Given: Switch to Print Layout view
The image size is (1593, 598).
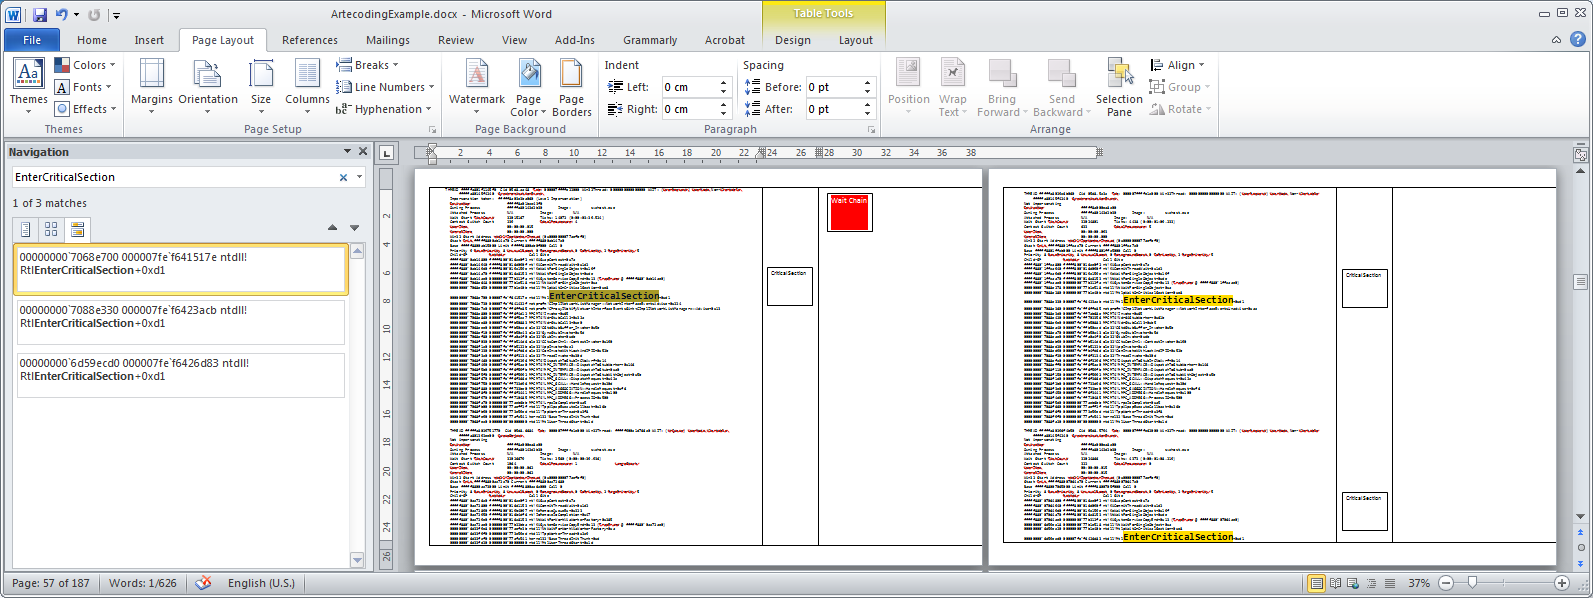Looking at the screenshot, I should [1317, 584].
